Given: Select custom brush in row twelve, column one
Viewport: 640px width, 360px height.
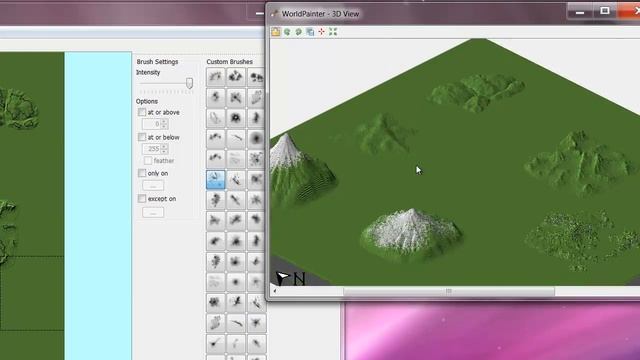Looking at the screenshot, I should click(216, 302).
